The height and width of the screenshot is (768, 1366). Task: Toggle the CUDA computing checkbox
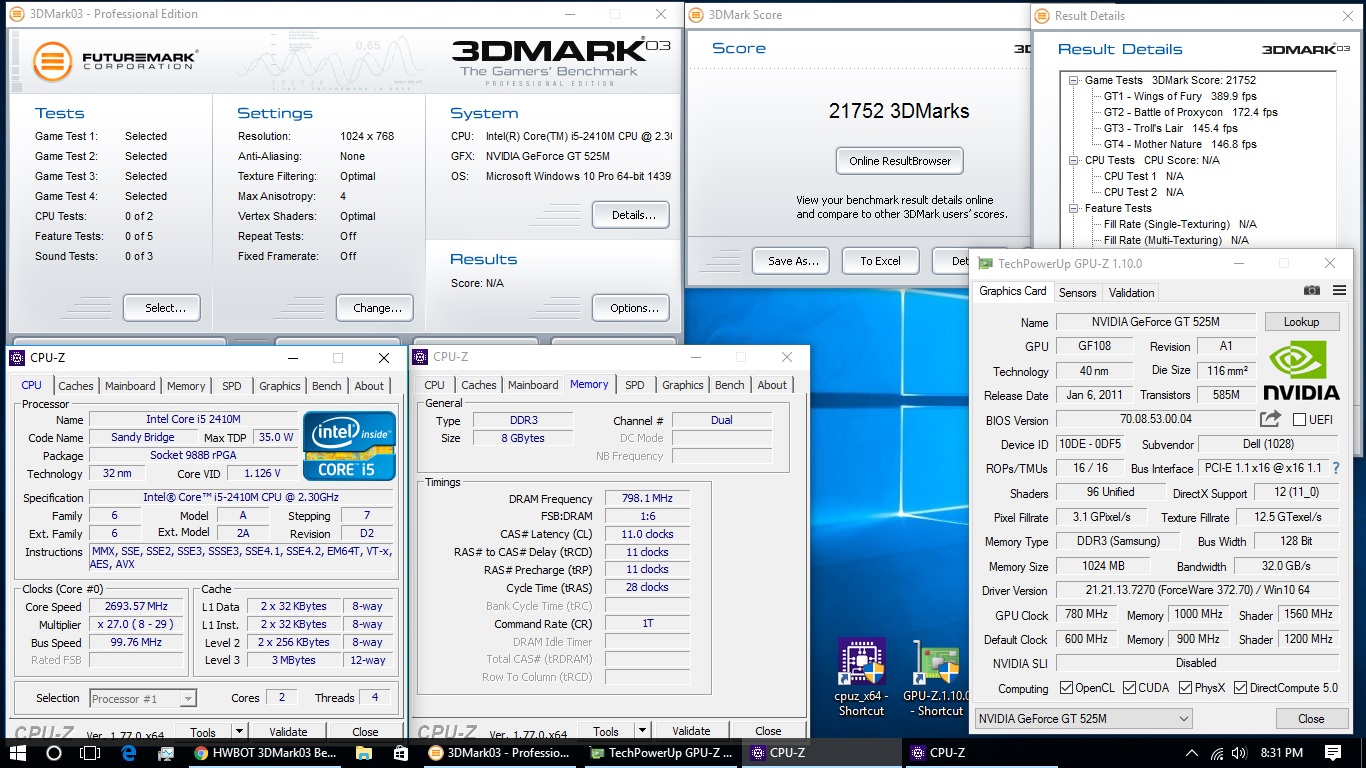[1129, 688]
